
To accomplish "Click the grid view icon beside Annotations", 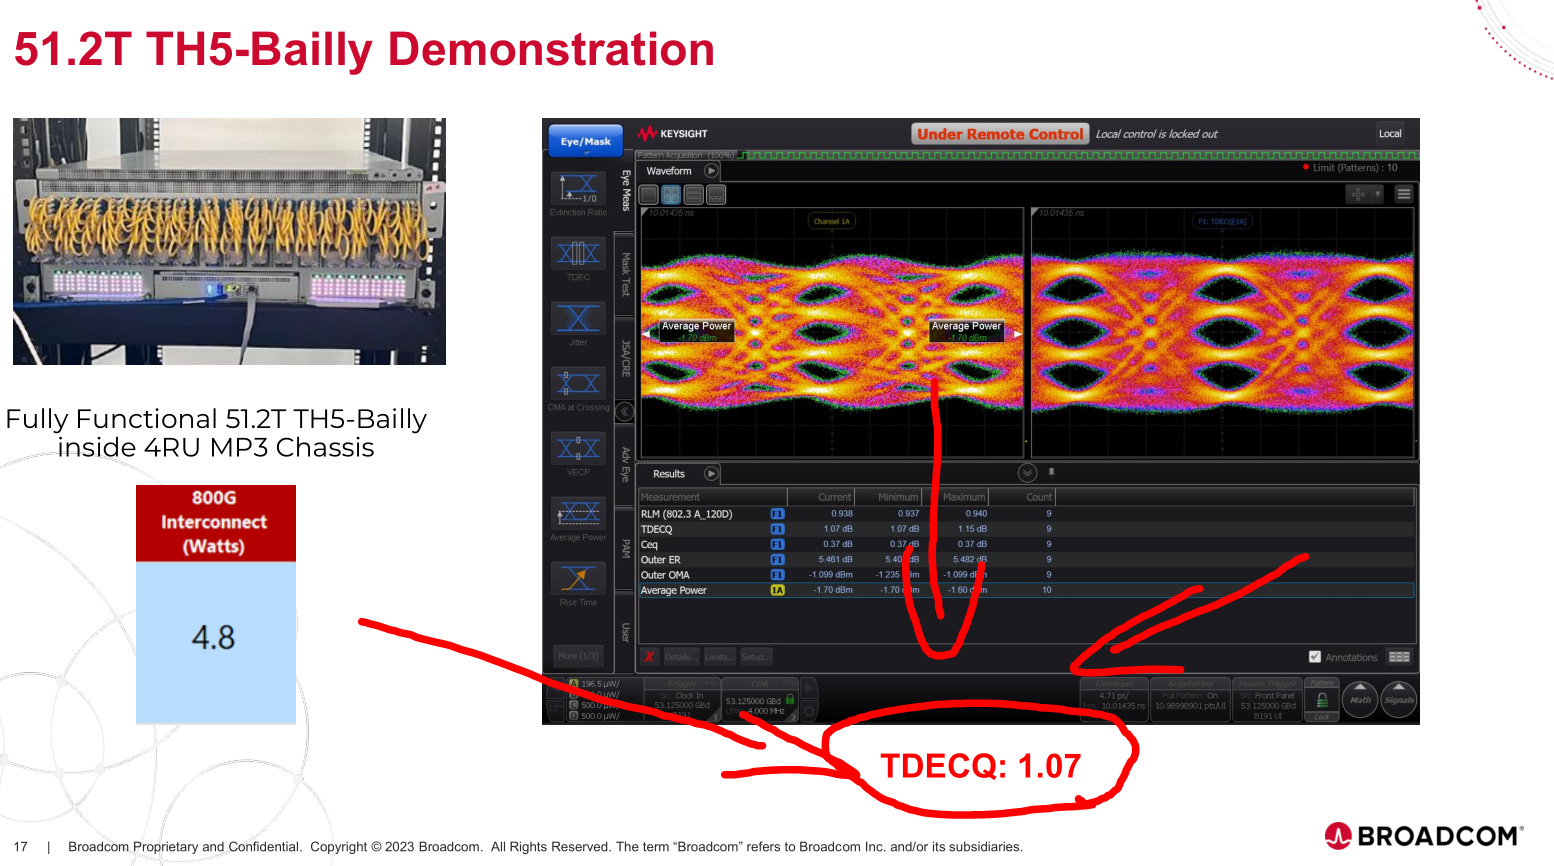I will coord(1399,657).
